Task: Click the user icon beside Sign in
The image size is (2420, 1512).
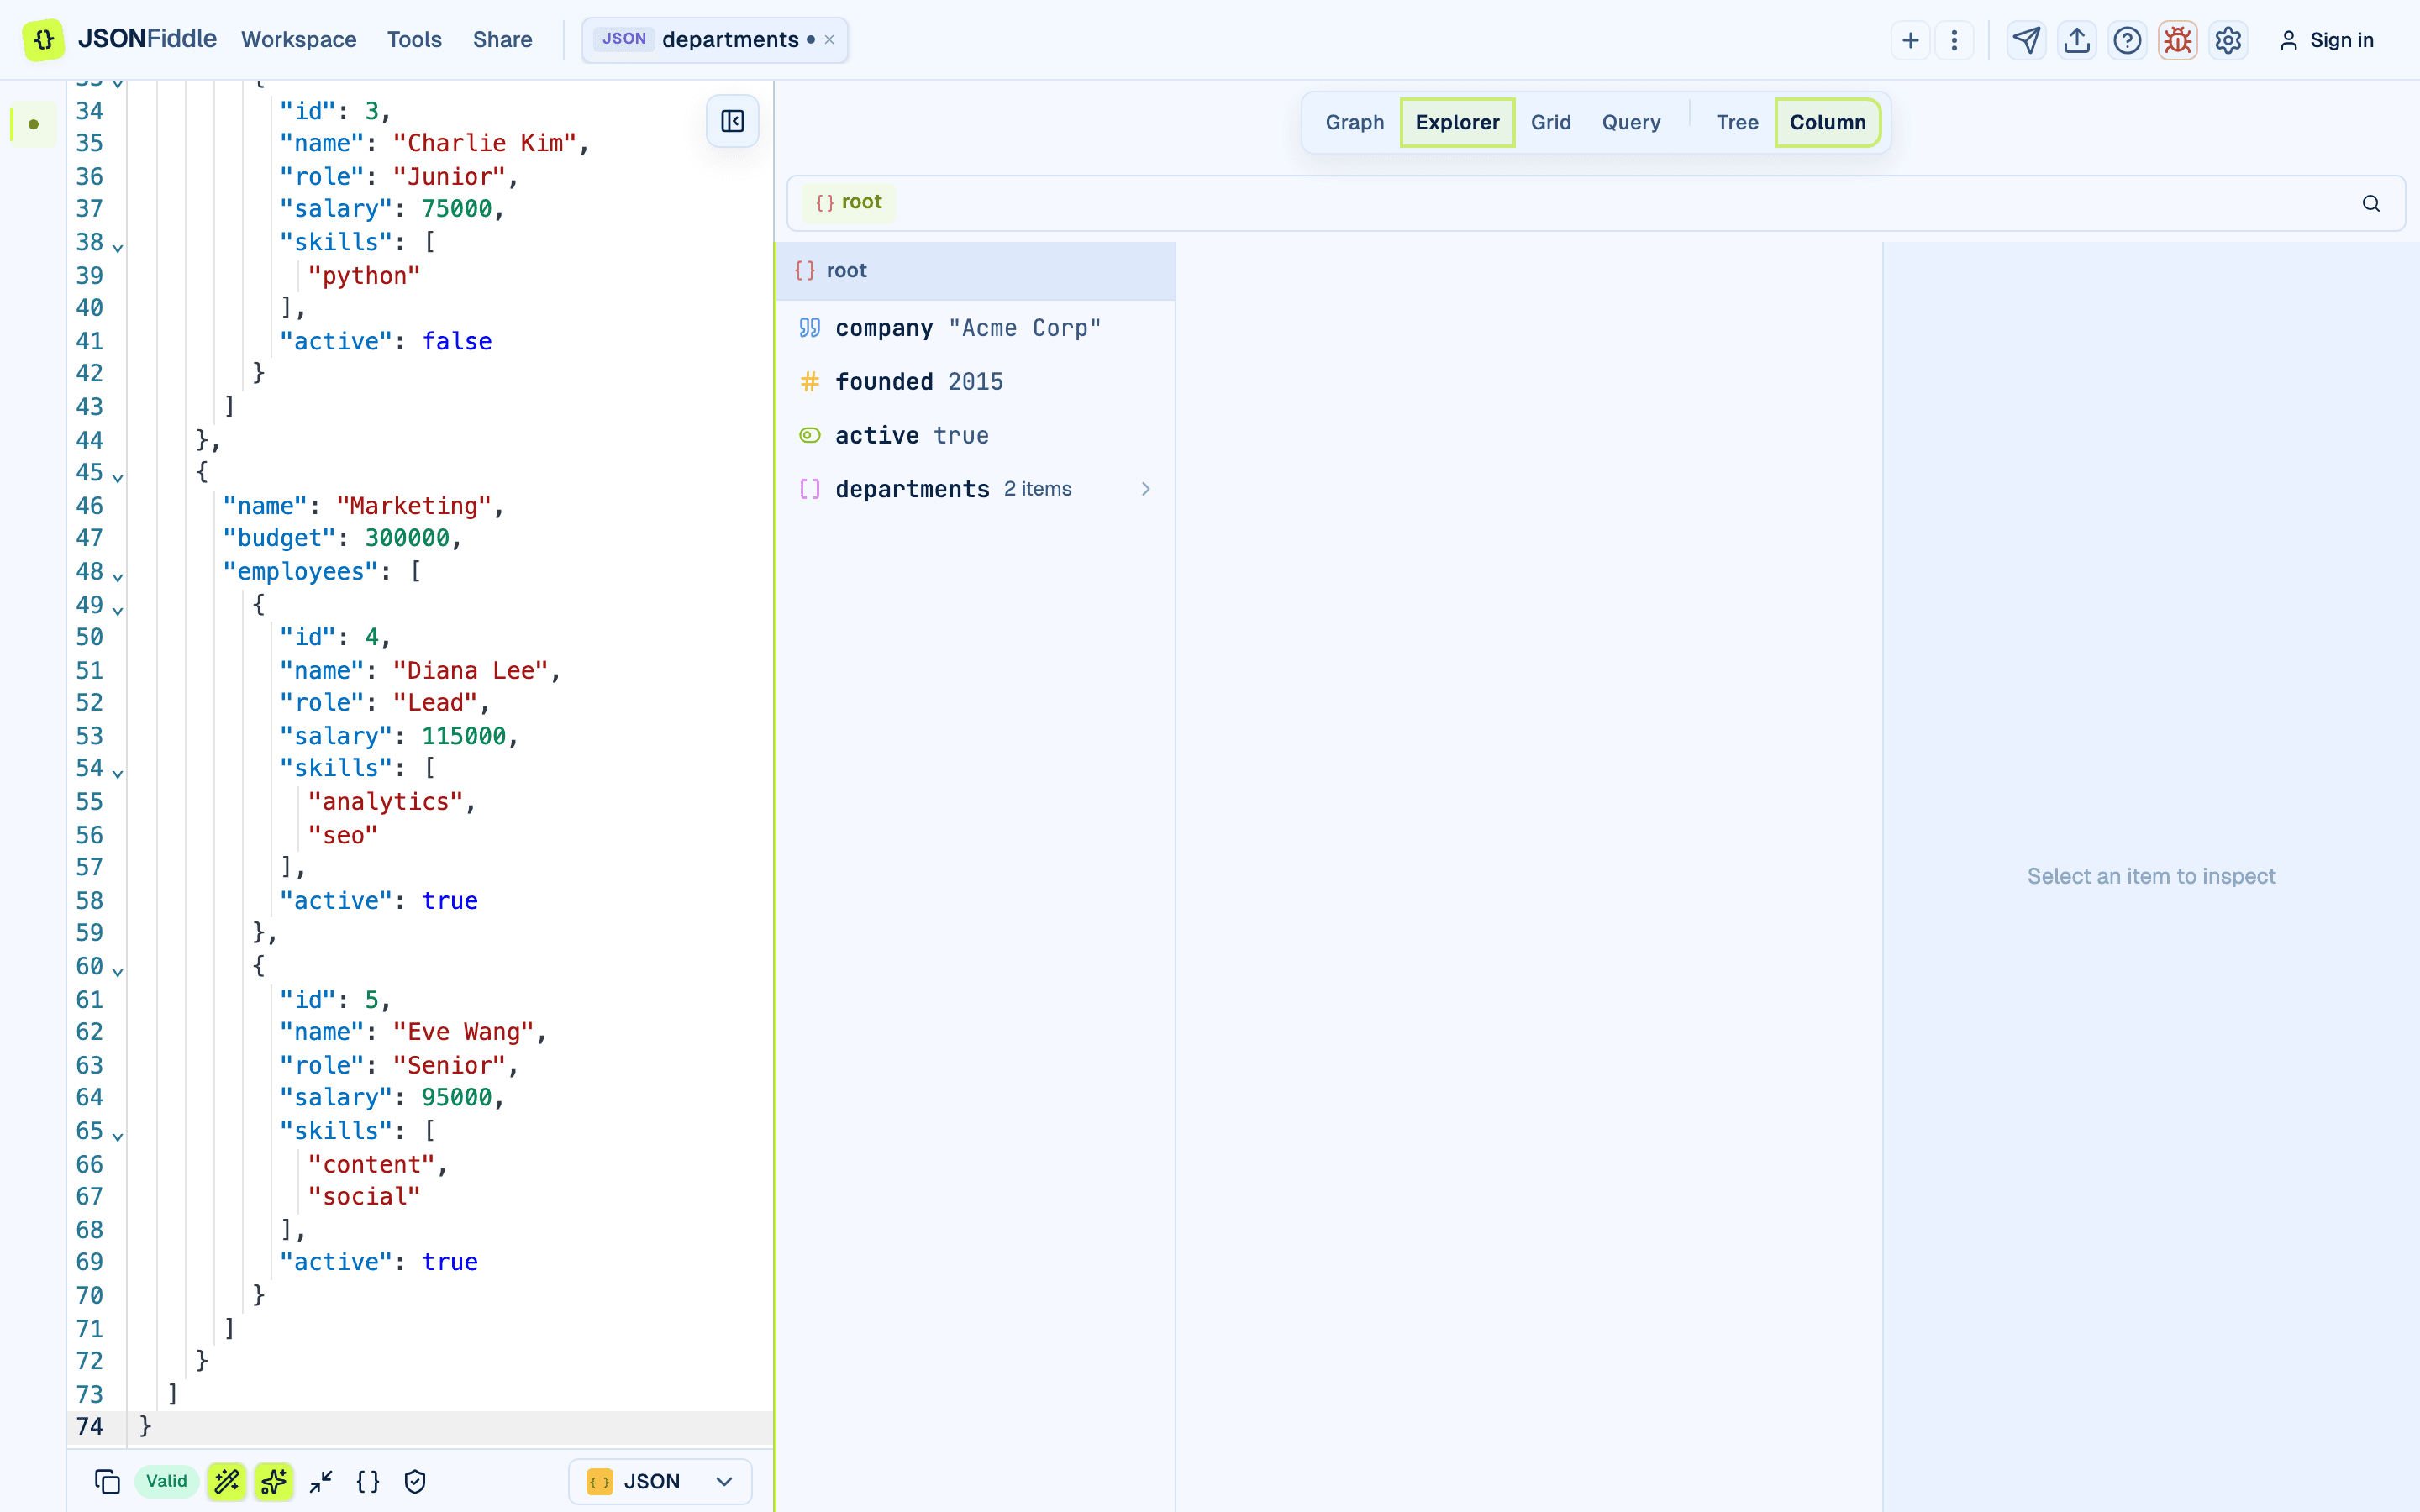Action: pyautogui.click(x=2288, y=40)
